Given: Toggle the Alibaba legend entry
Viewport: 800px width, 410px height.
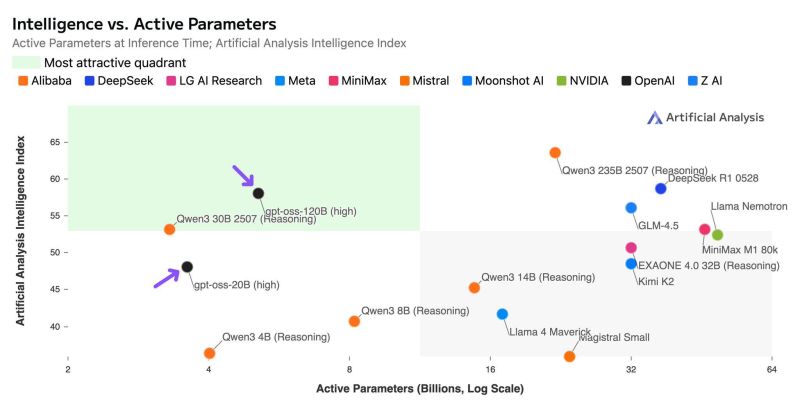Looking at the screenshot, I should tap(44, 81).
